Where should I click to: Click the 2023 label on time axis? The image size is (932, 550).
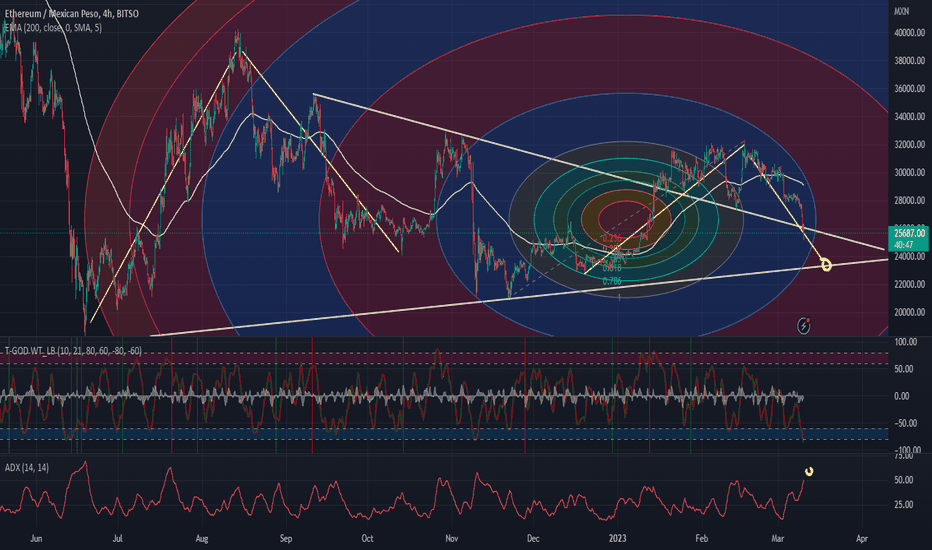(618, 539)
